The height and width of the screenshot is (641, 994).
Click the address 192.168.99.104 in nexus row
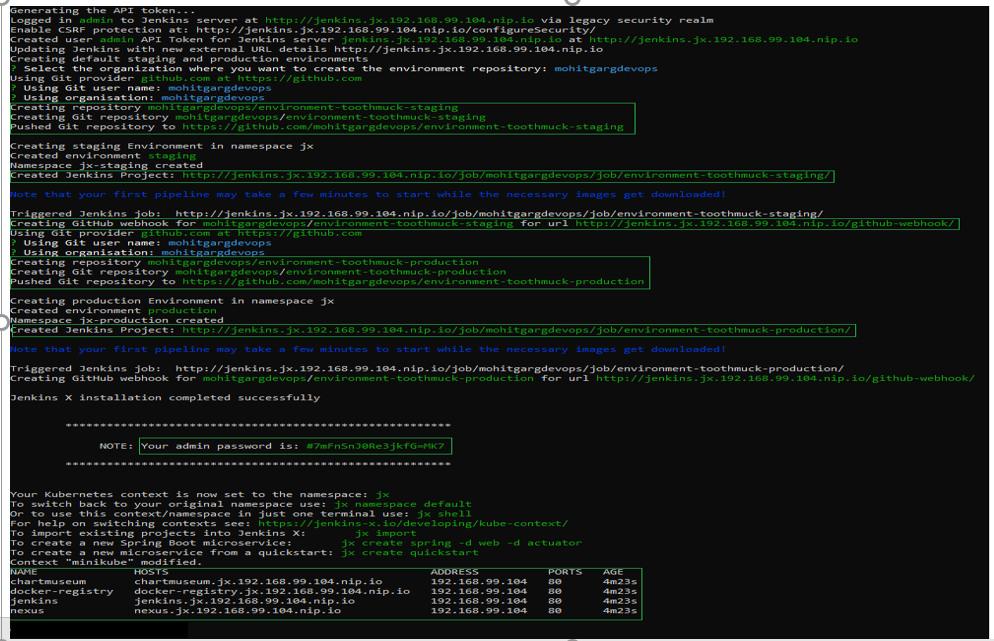click(x=479, y=611)
